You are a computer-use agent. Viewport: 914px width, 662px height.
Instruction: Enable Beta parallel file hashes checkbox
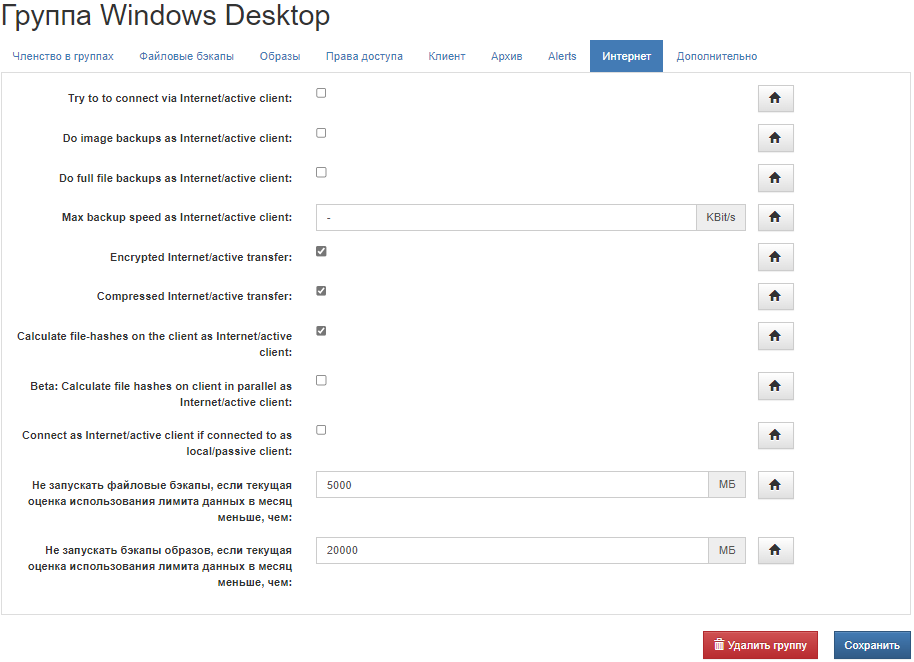click(321, 381)
